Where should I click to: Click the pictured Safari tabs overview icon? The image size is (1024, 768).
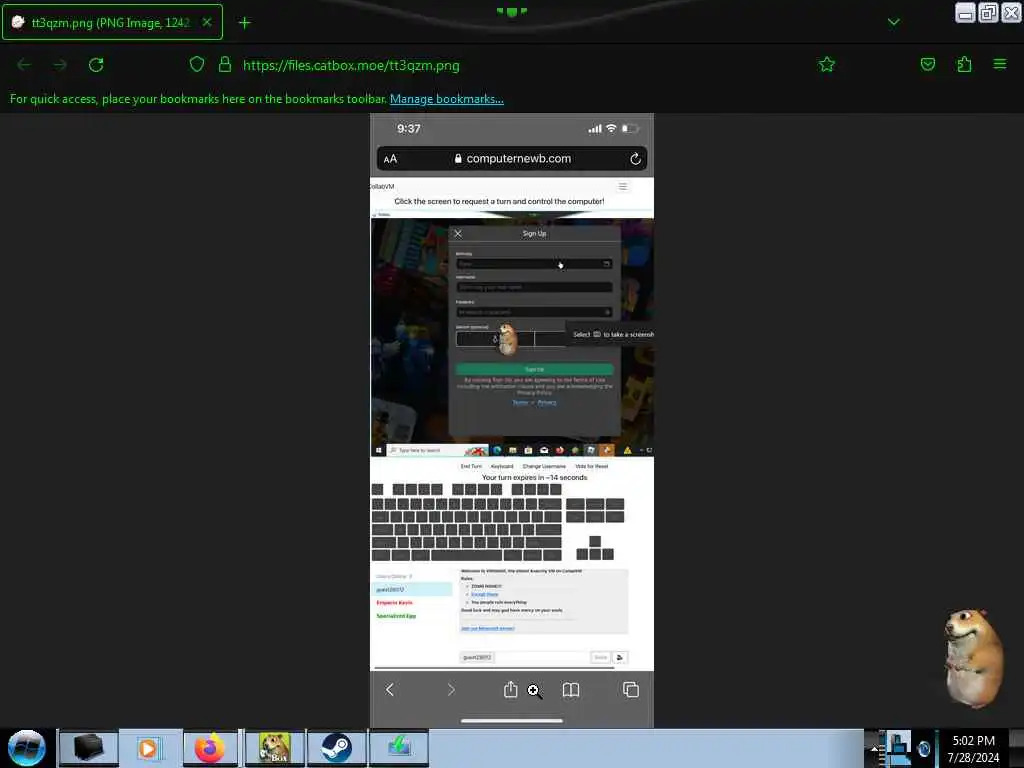[631, 690]
